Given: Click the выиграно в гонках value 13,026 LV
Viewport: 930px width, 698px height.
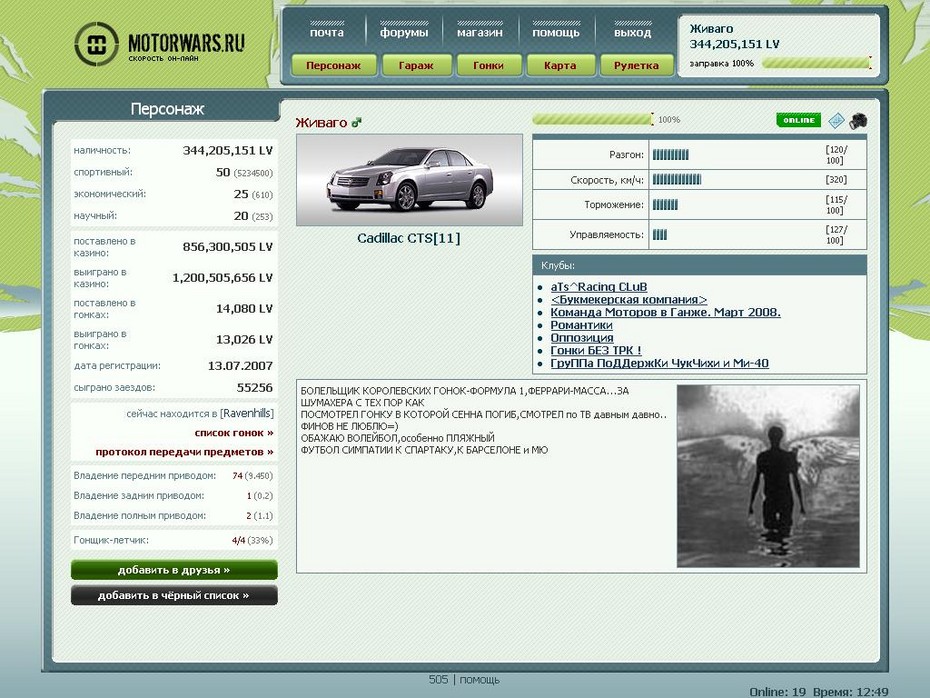Looking at the screenshot, I should point(244,339).
